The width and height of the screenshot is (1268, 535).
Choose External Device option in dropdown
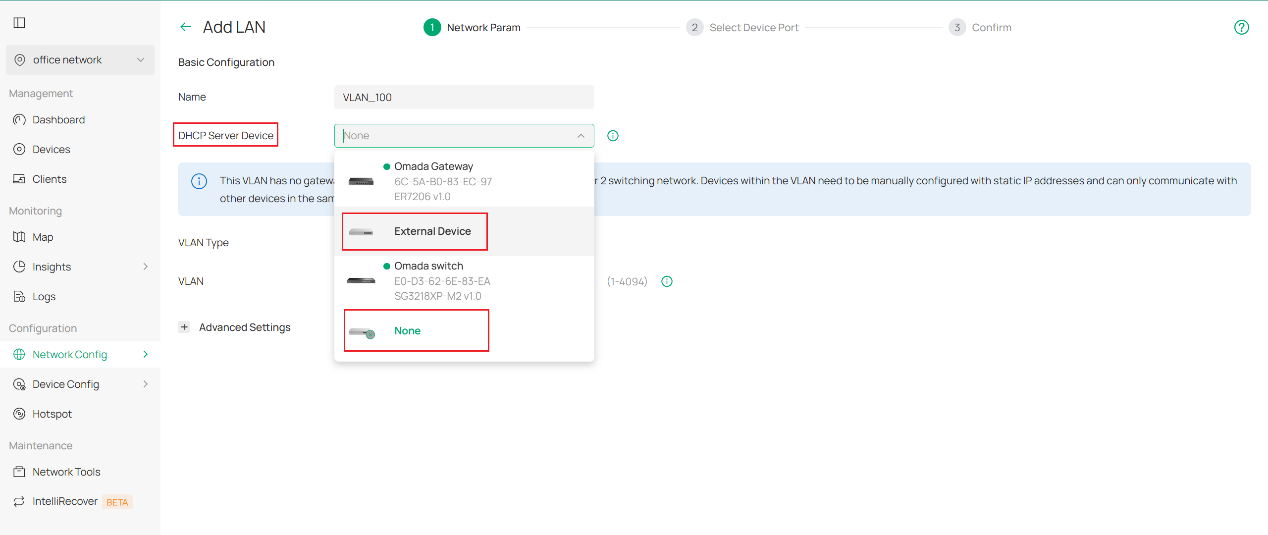[432, 231]
